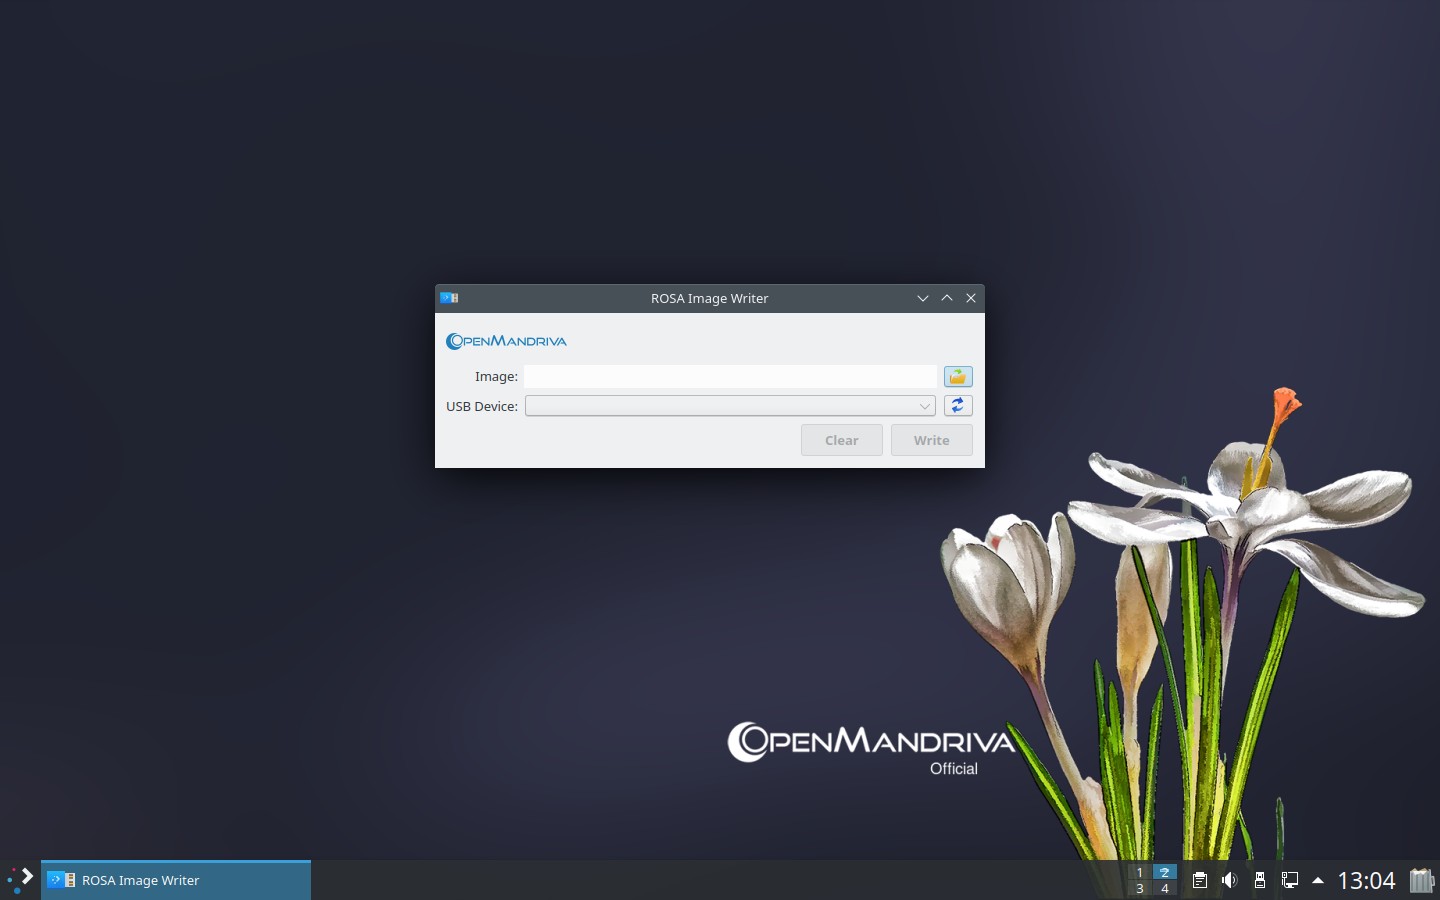Select ROSA Image Writer taskbar entry

176,880
